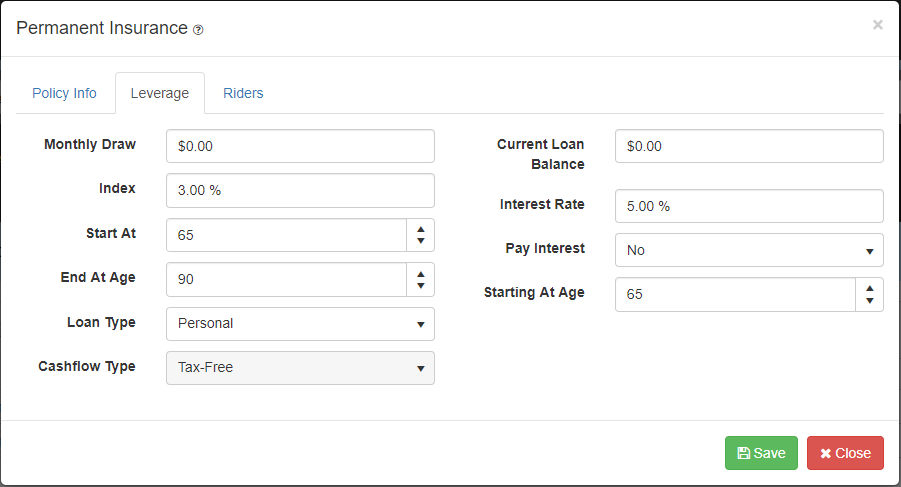This screenshot has width=901, height=487.
Task: Save the insurance settings
Action: point(761,453)
